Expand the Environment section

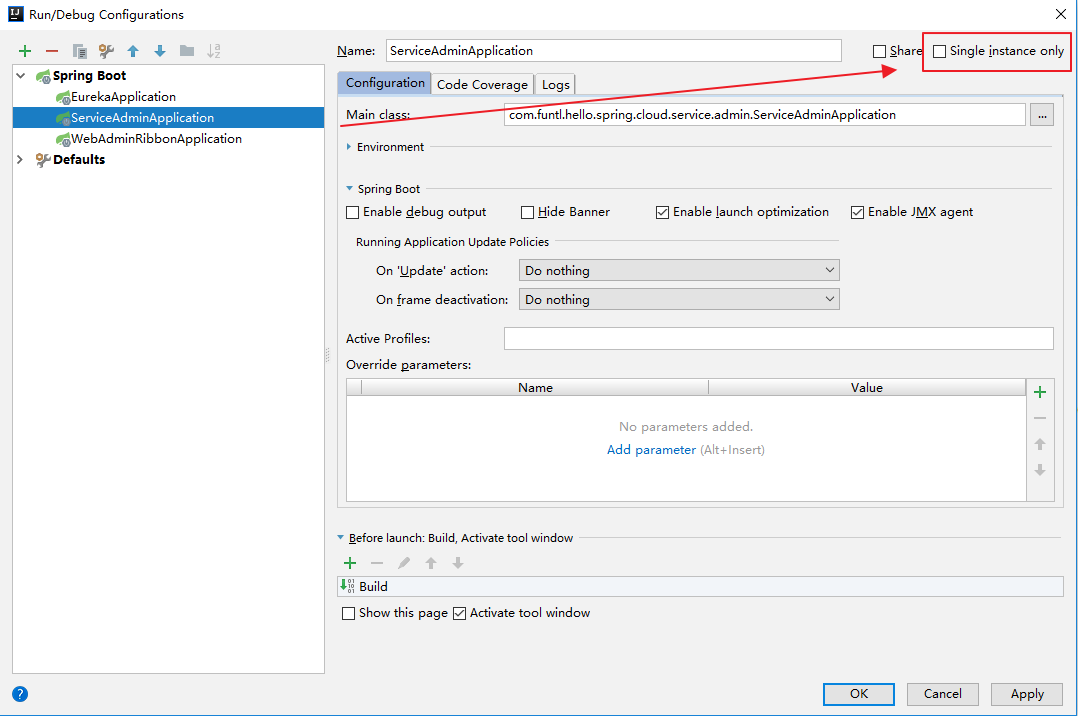(349, 147)
